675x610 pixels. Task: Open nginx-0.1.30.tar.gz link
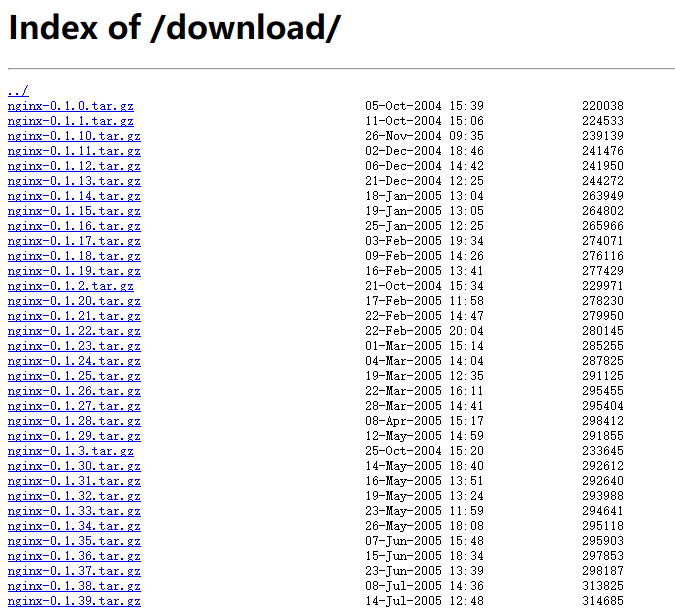(x=74, y=466)
